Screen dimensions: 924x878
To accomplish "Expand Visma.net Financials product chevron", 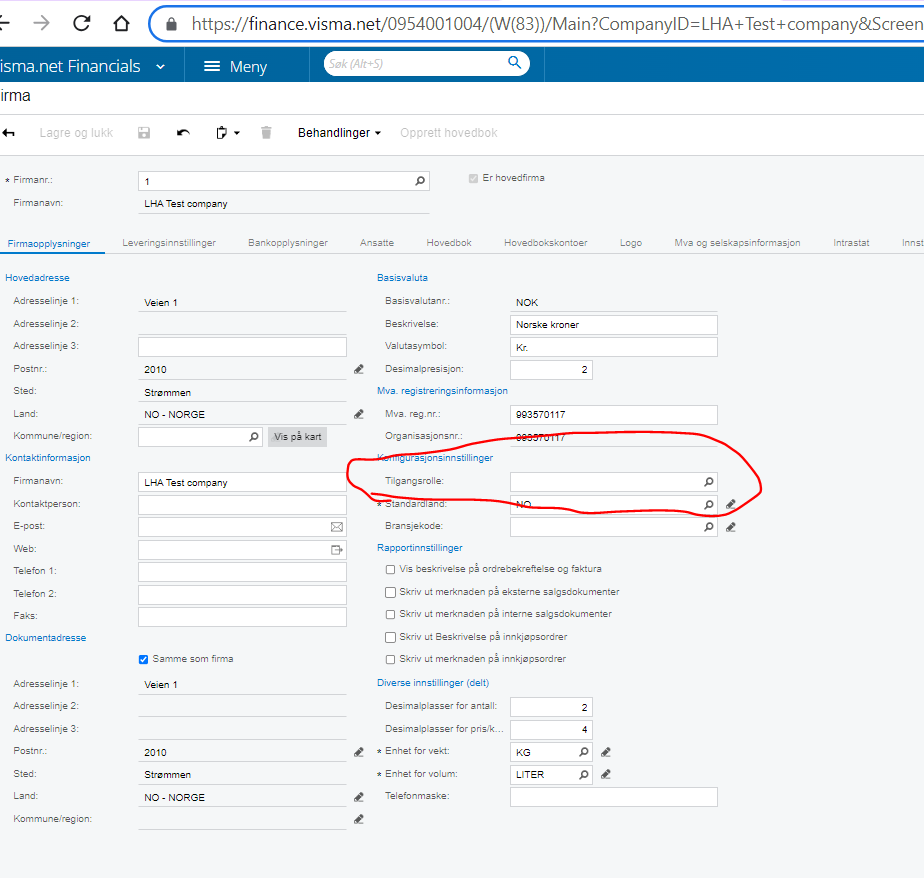I will point(160,67).
